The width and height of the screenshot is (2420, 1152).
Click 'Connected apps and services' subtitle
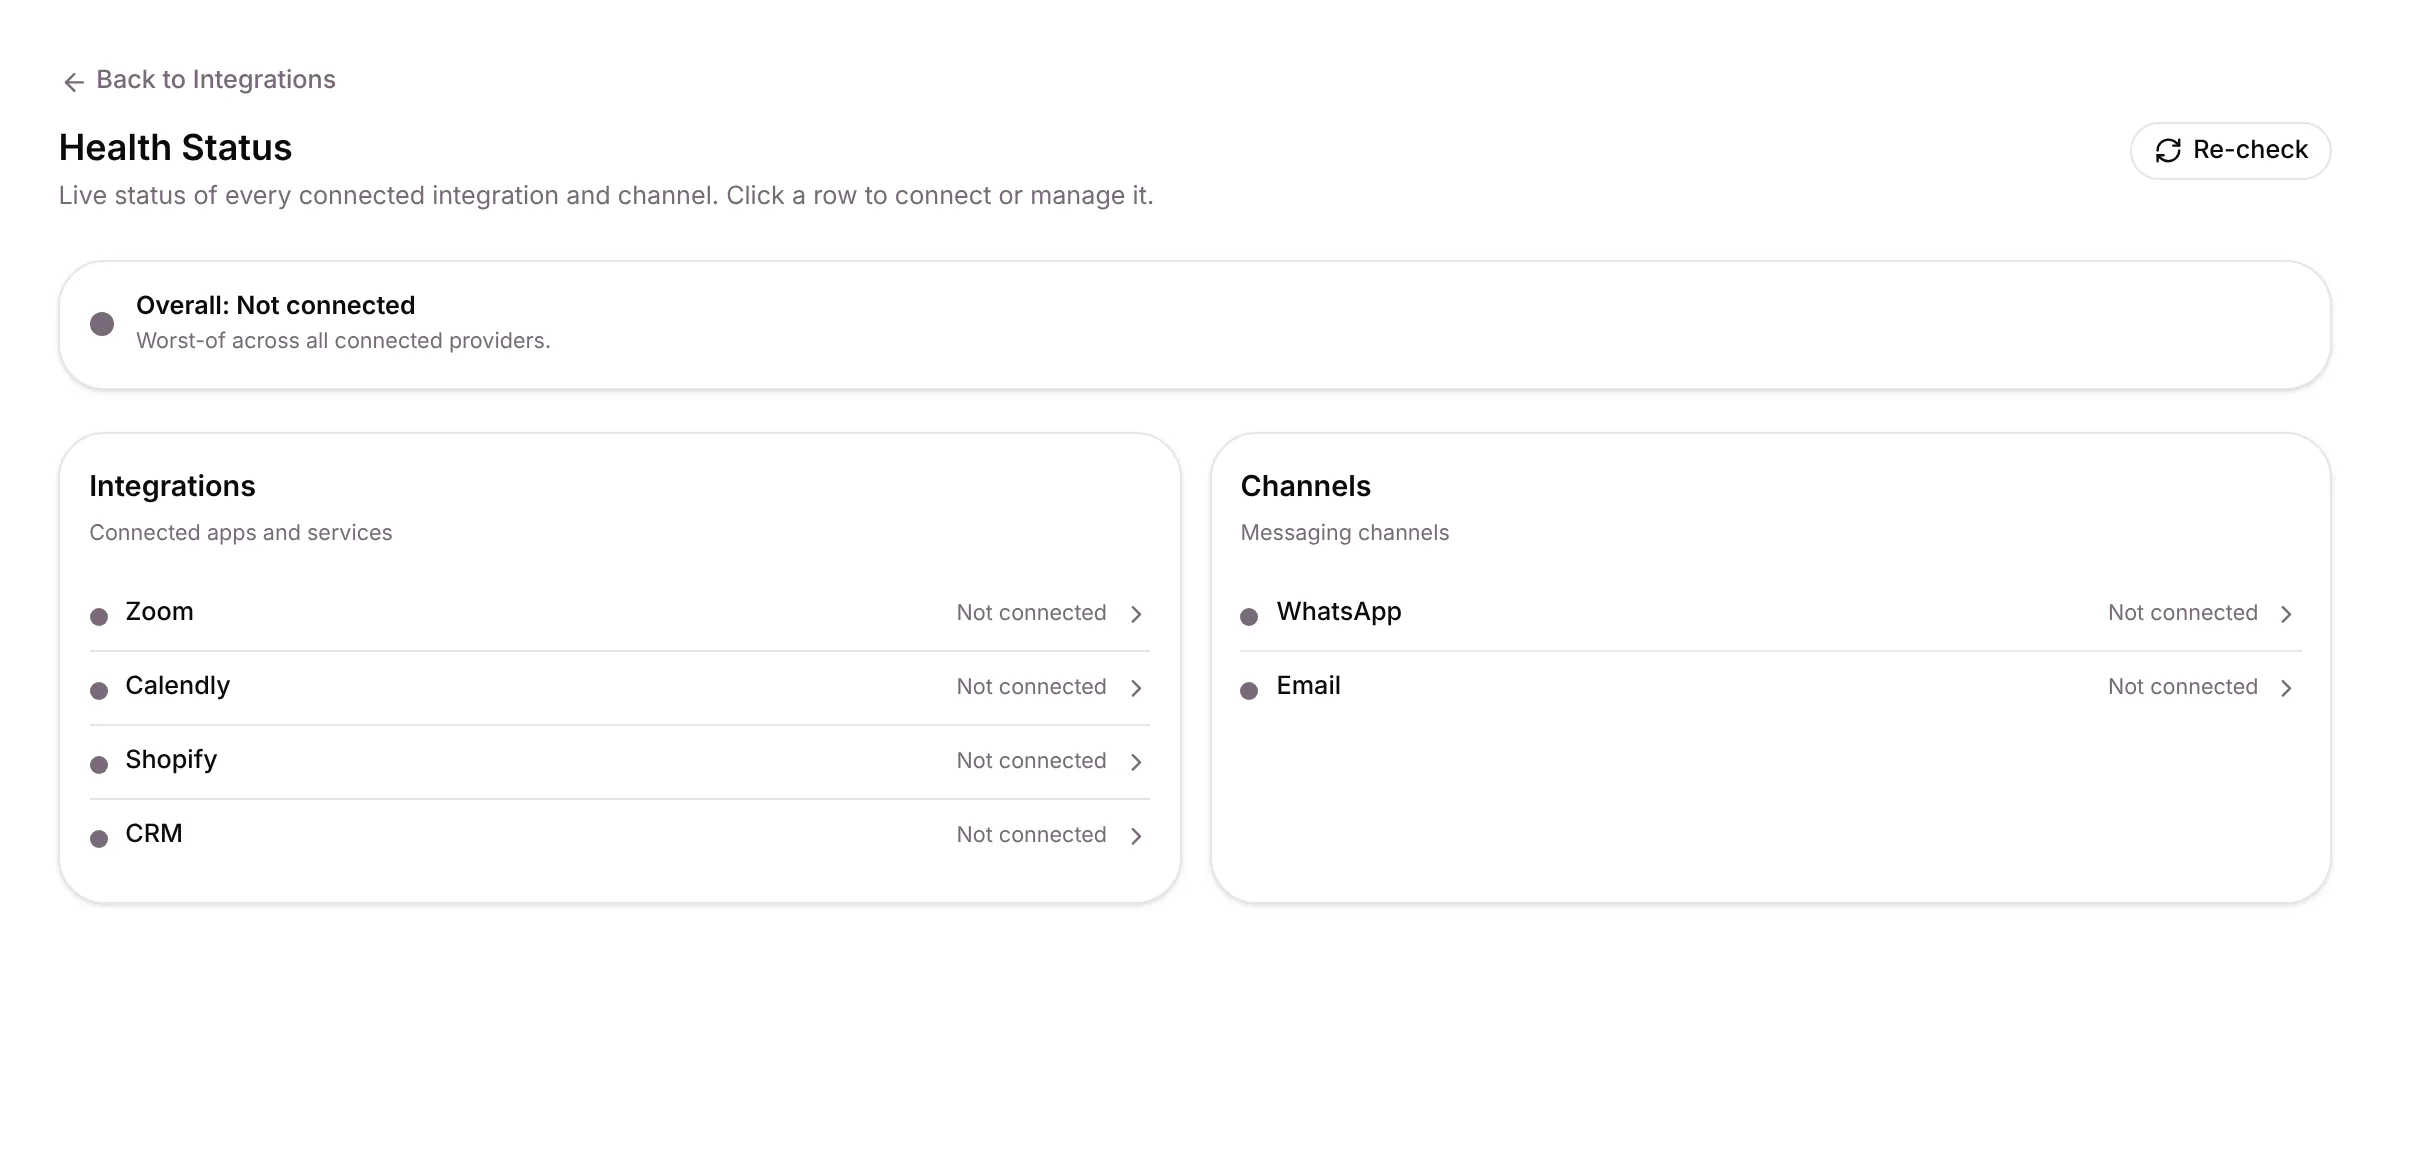tap(241, 533)
